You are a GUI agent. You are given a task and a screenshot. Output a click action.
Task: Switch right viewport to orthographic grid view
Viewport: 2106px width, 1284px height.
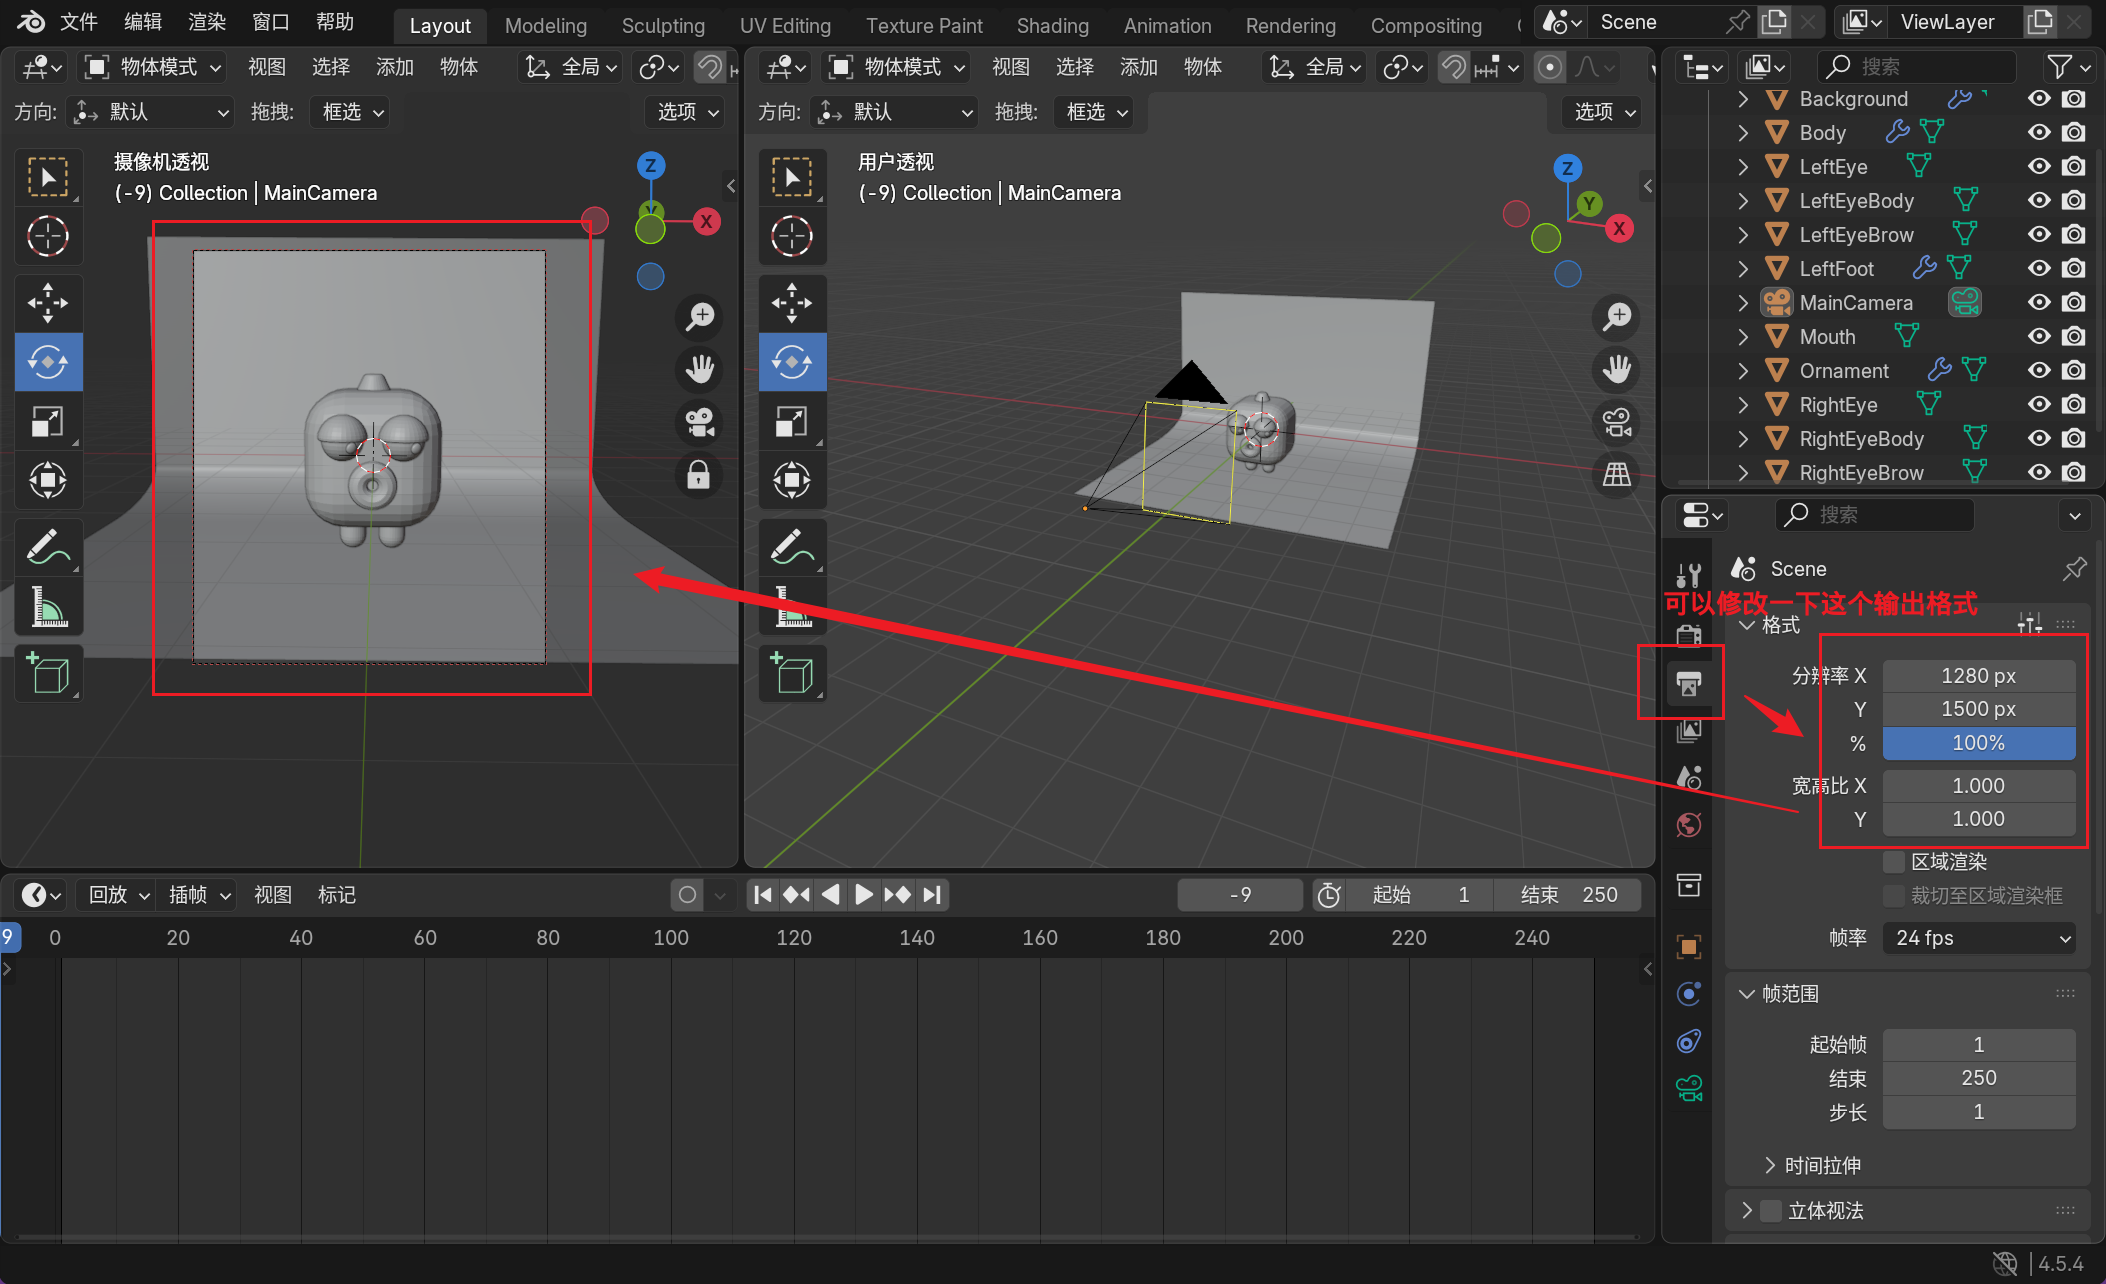1617,475
